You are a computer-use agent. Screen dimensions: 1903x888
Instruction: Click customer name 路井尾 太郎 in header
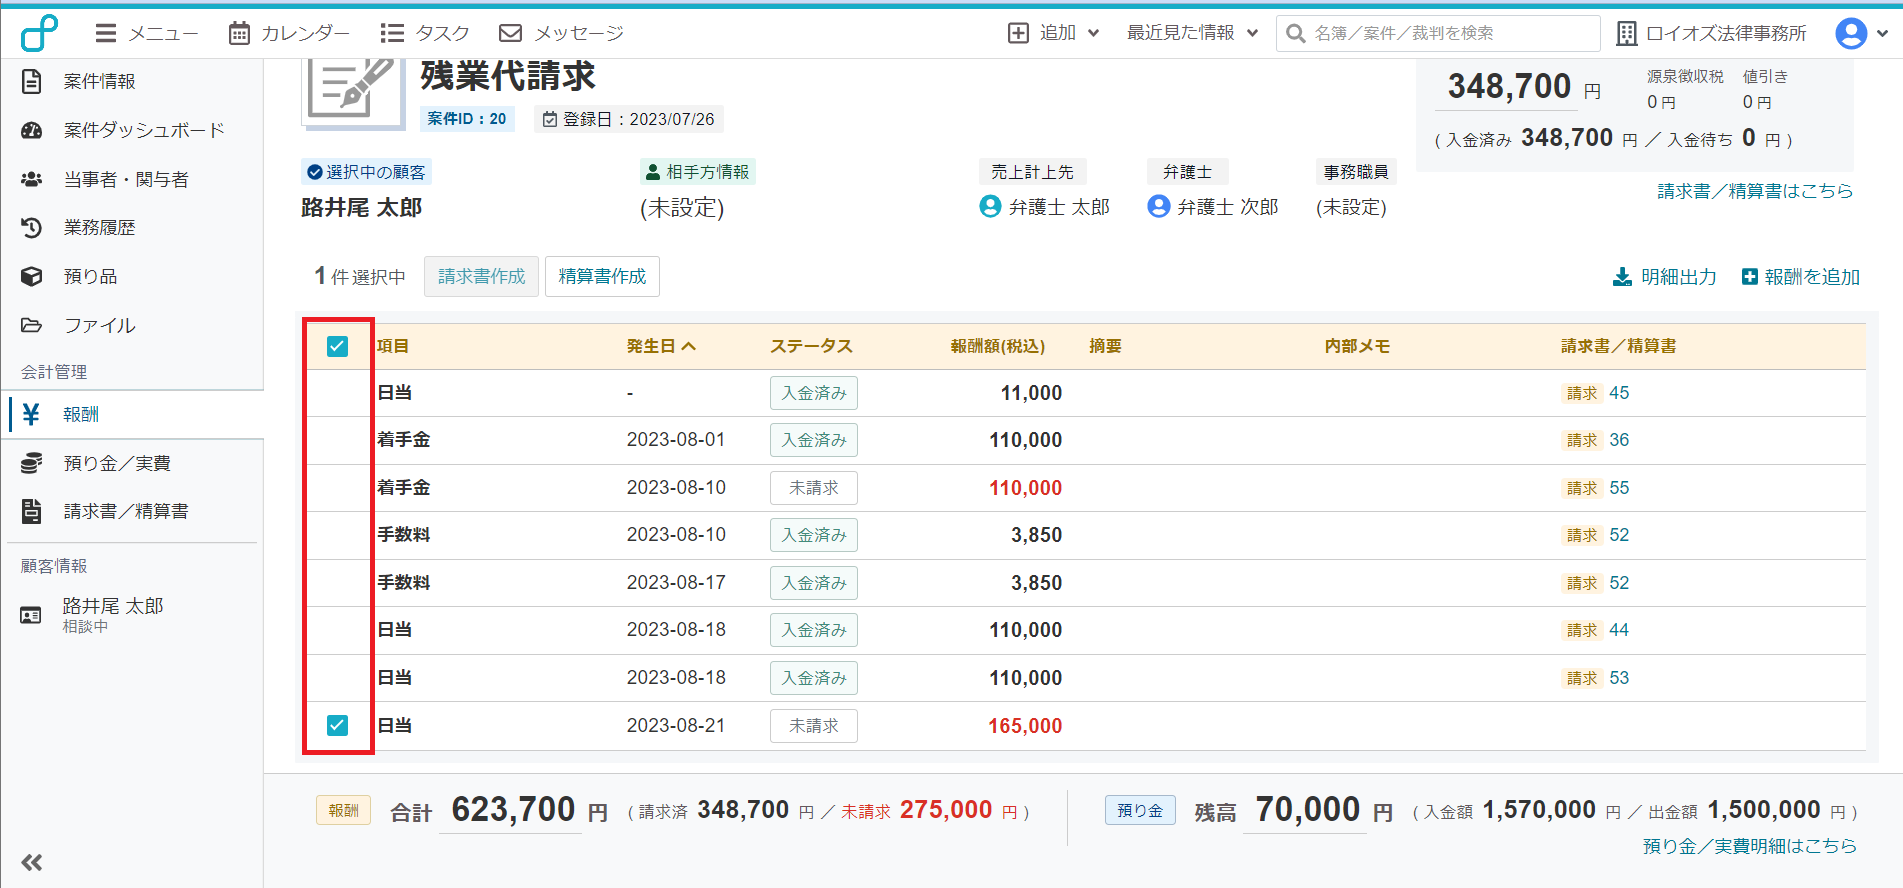click(x=361, y=207)
